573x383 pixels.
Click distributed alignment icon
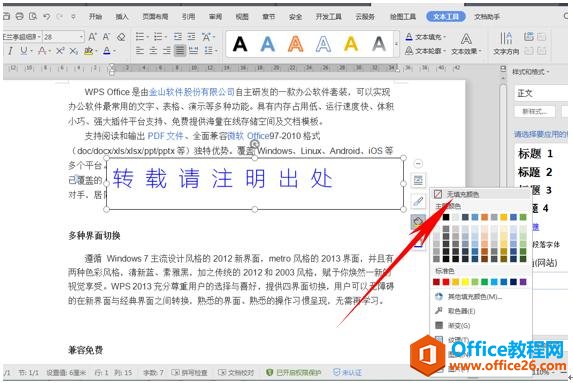(193, 50)
